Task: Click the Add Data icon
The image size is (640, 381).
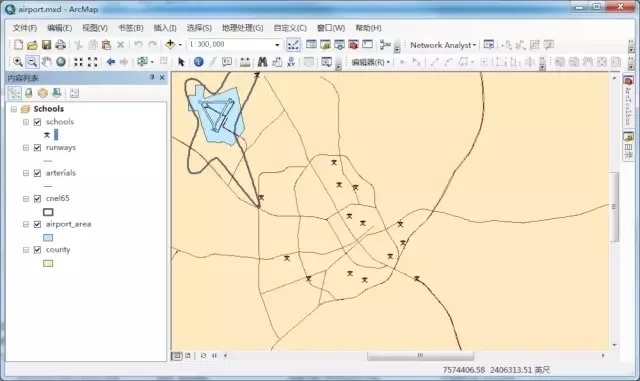Action: click(170, 45)
